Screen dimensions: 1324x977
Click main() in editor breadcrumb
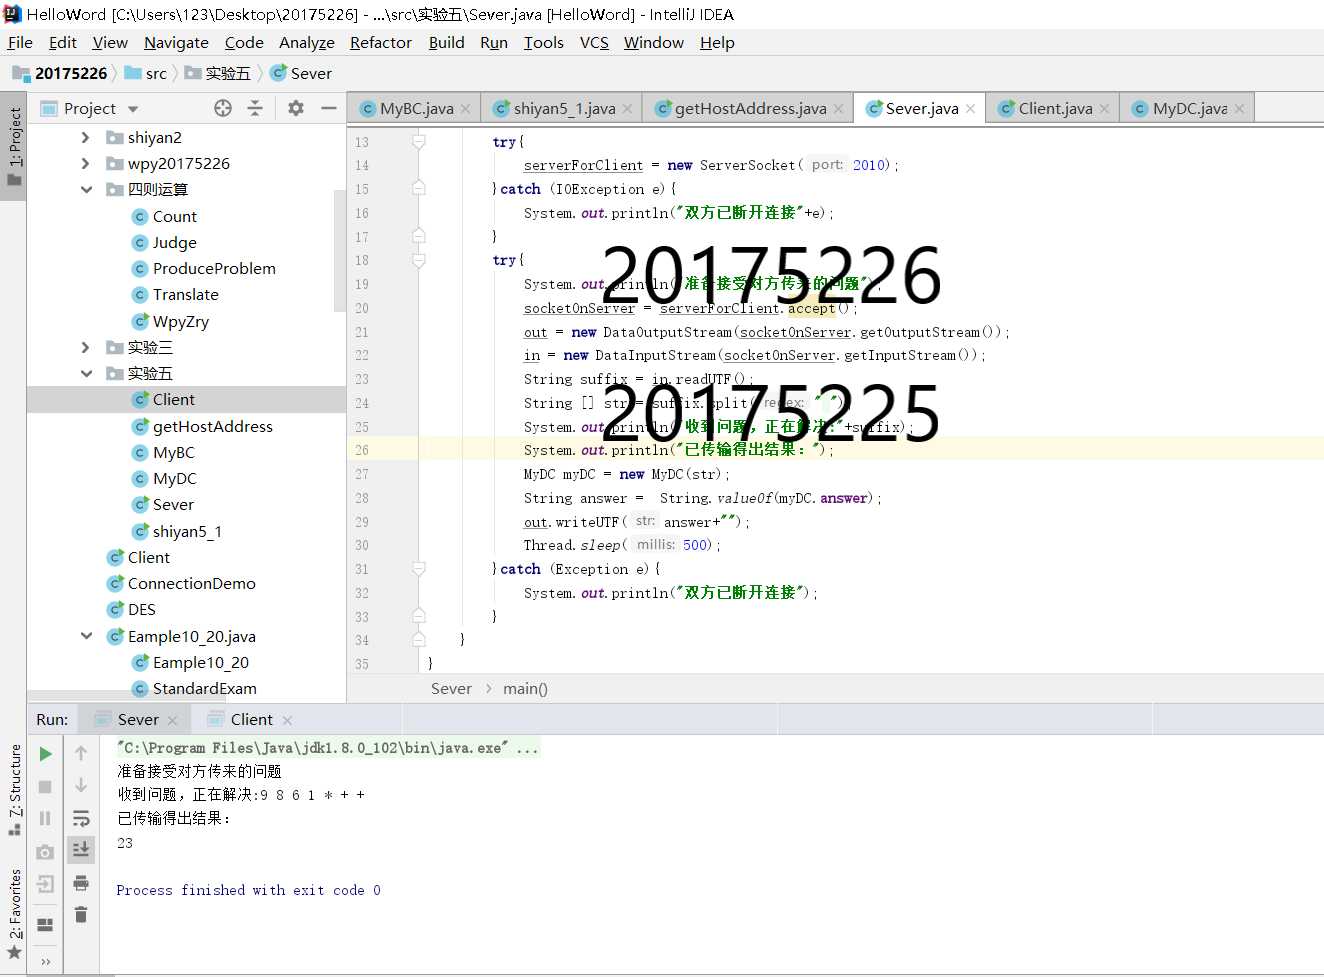525,689
